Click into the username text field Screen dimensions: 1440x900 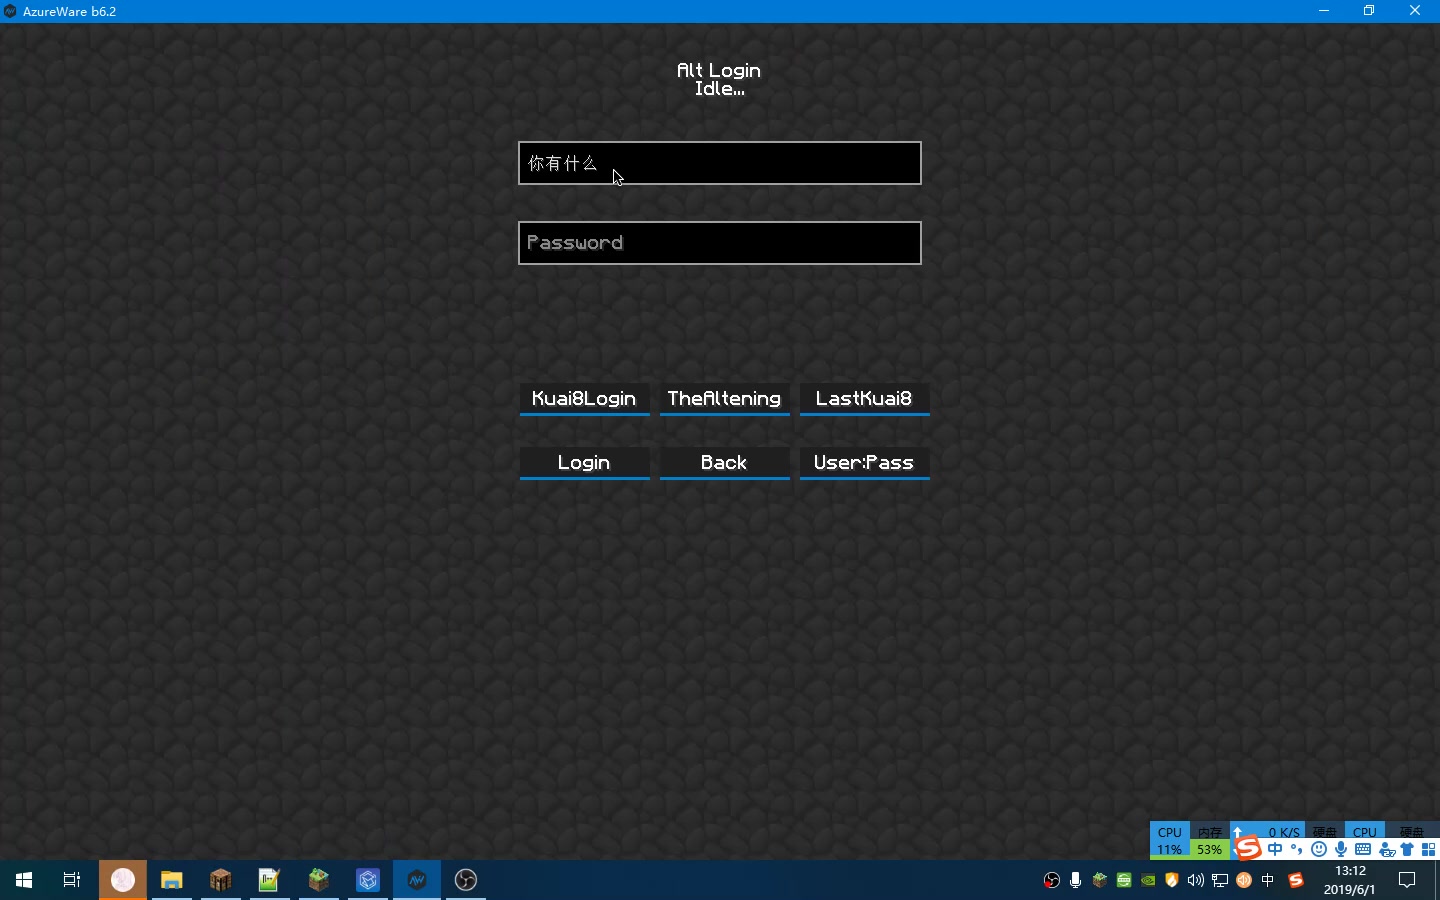coord(720,163)
